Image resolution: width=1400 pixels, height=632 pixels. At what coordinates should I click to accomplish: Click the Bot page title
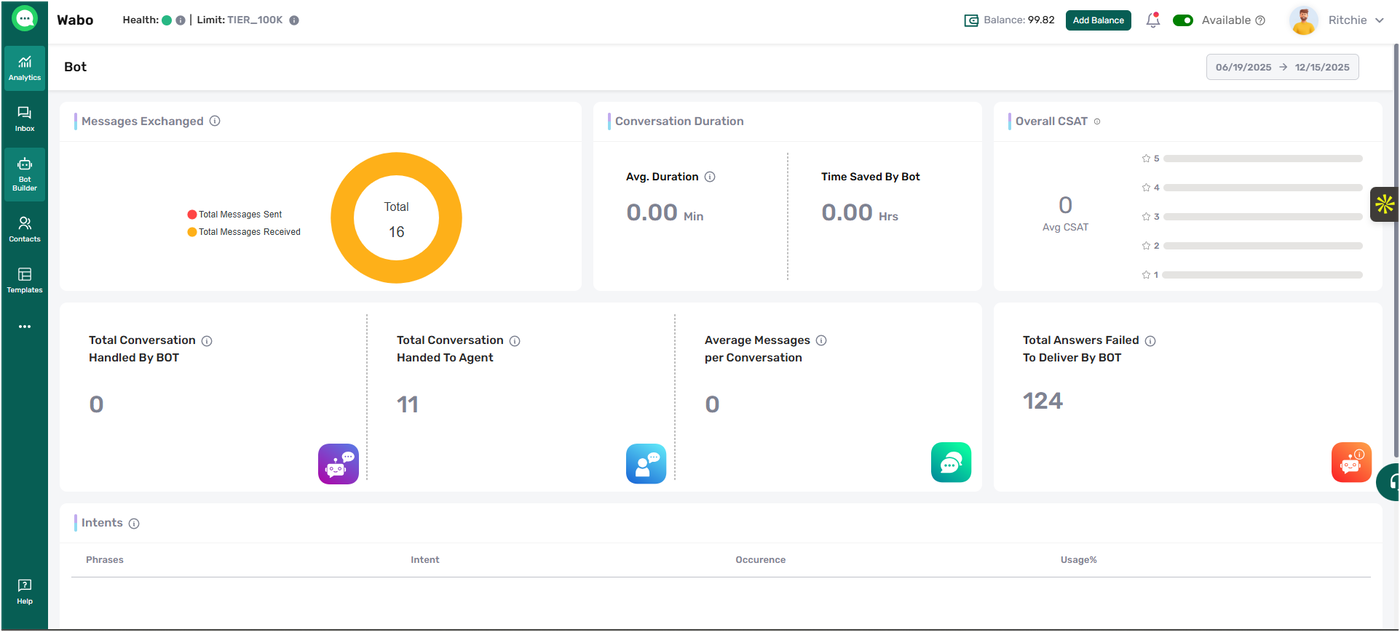click(x=76, y=67)
